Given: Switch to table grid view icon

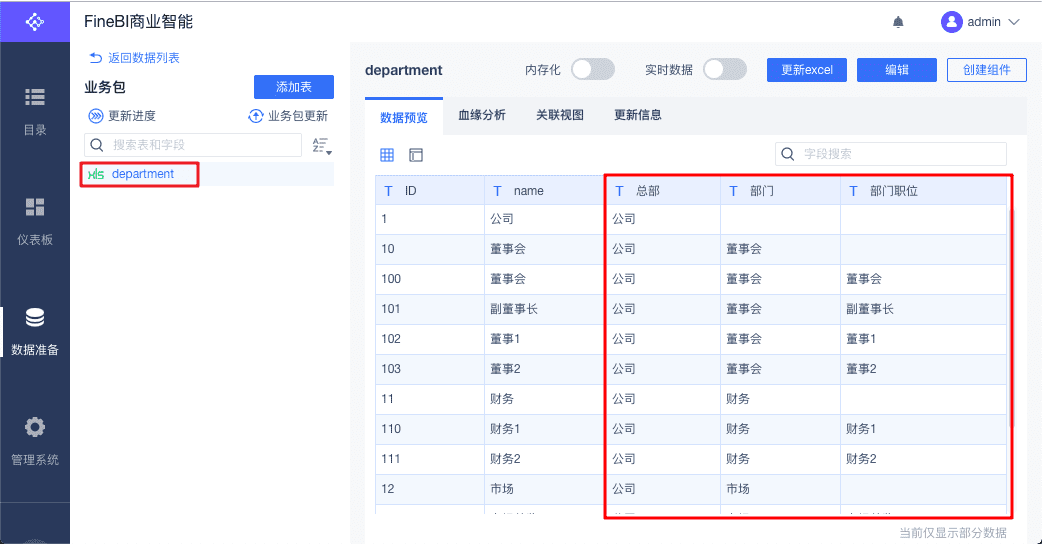Looking at the screenshot, I should 387,155.
